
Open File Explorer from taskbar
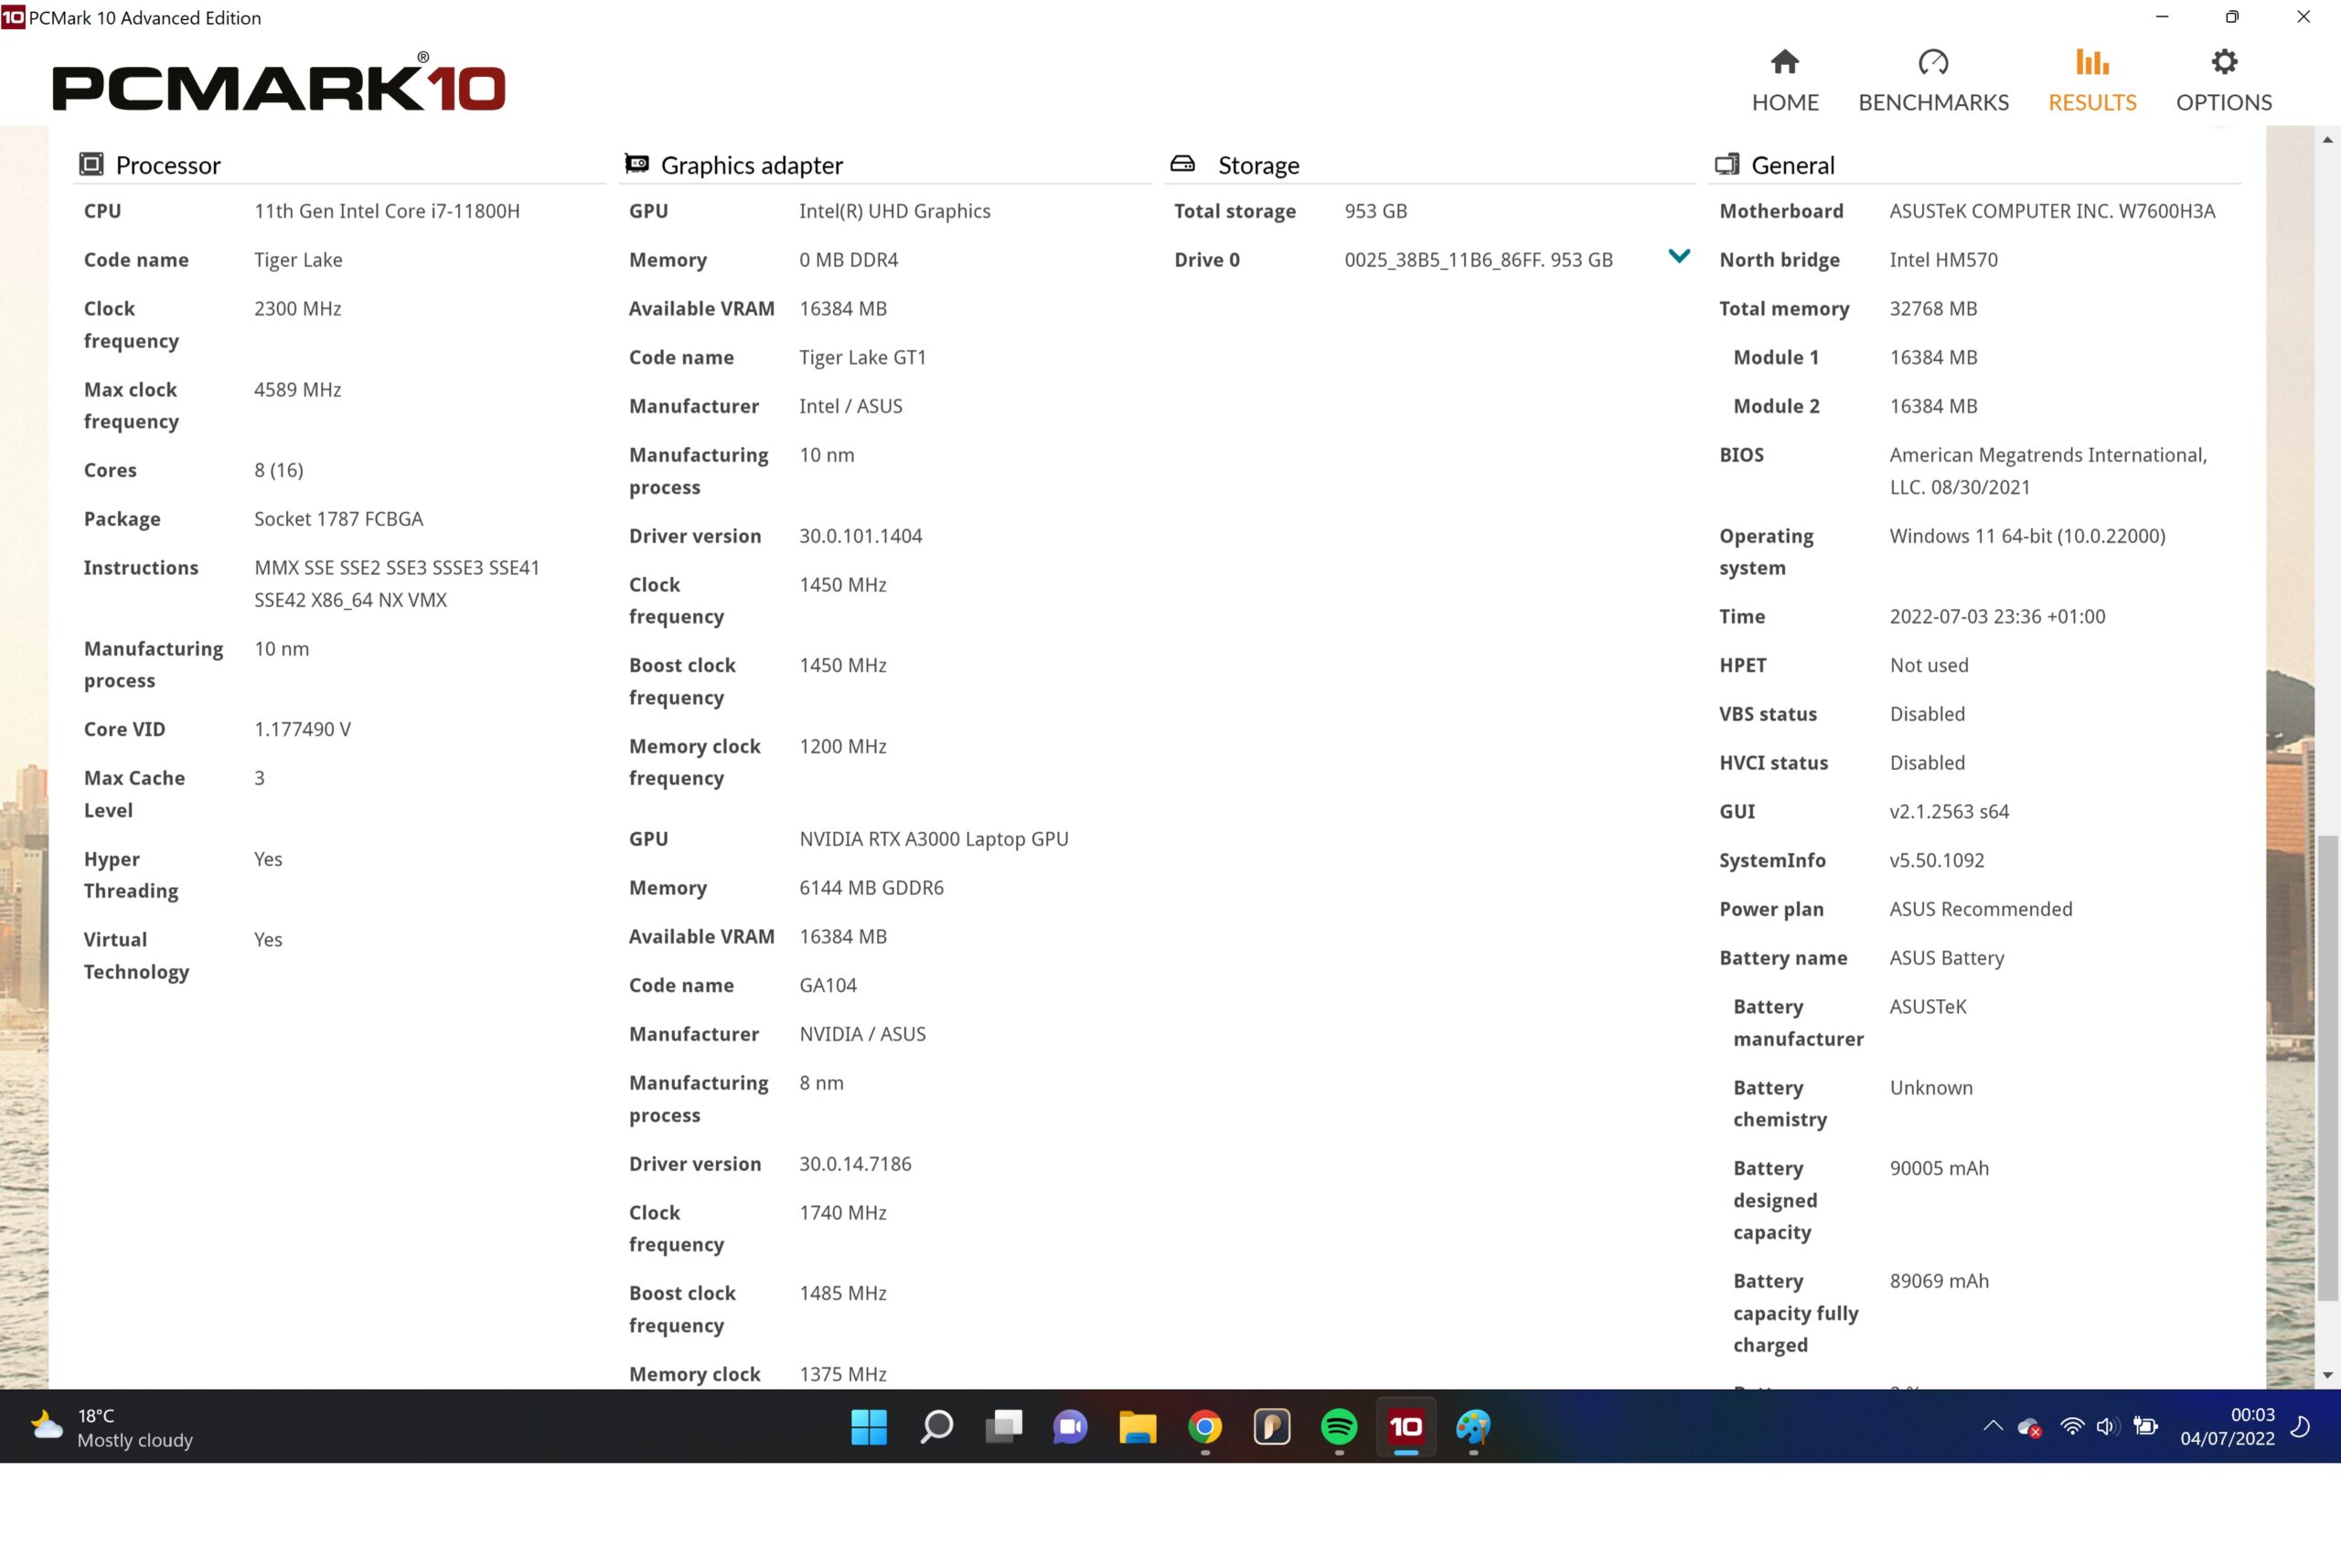1137,1427
